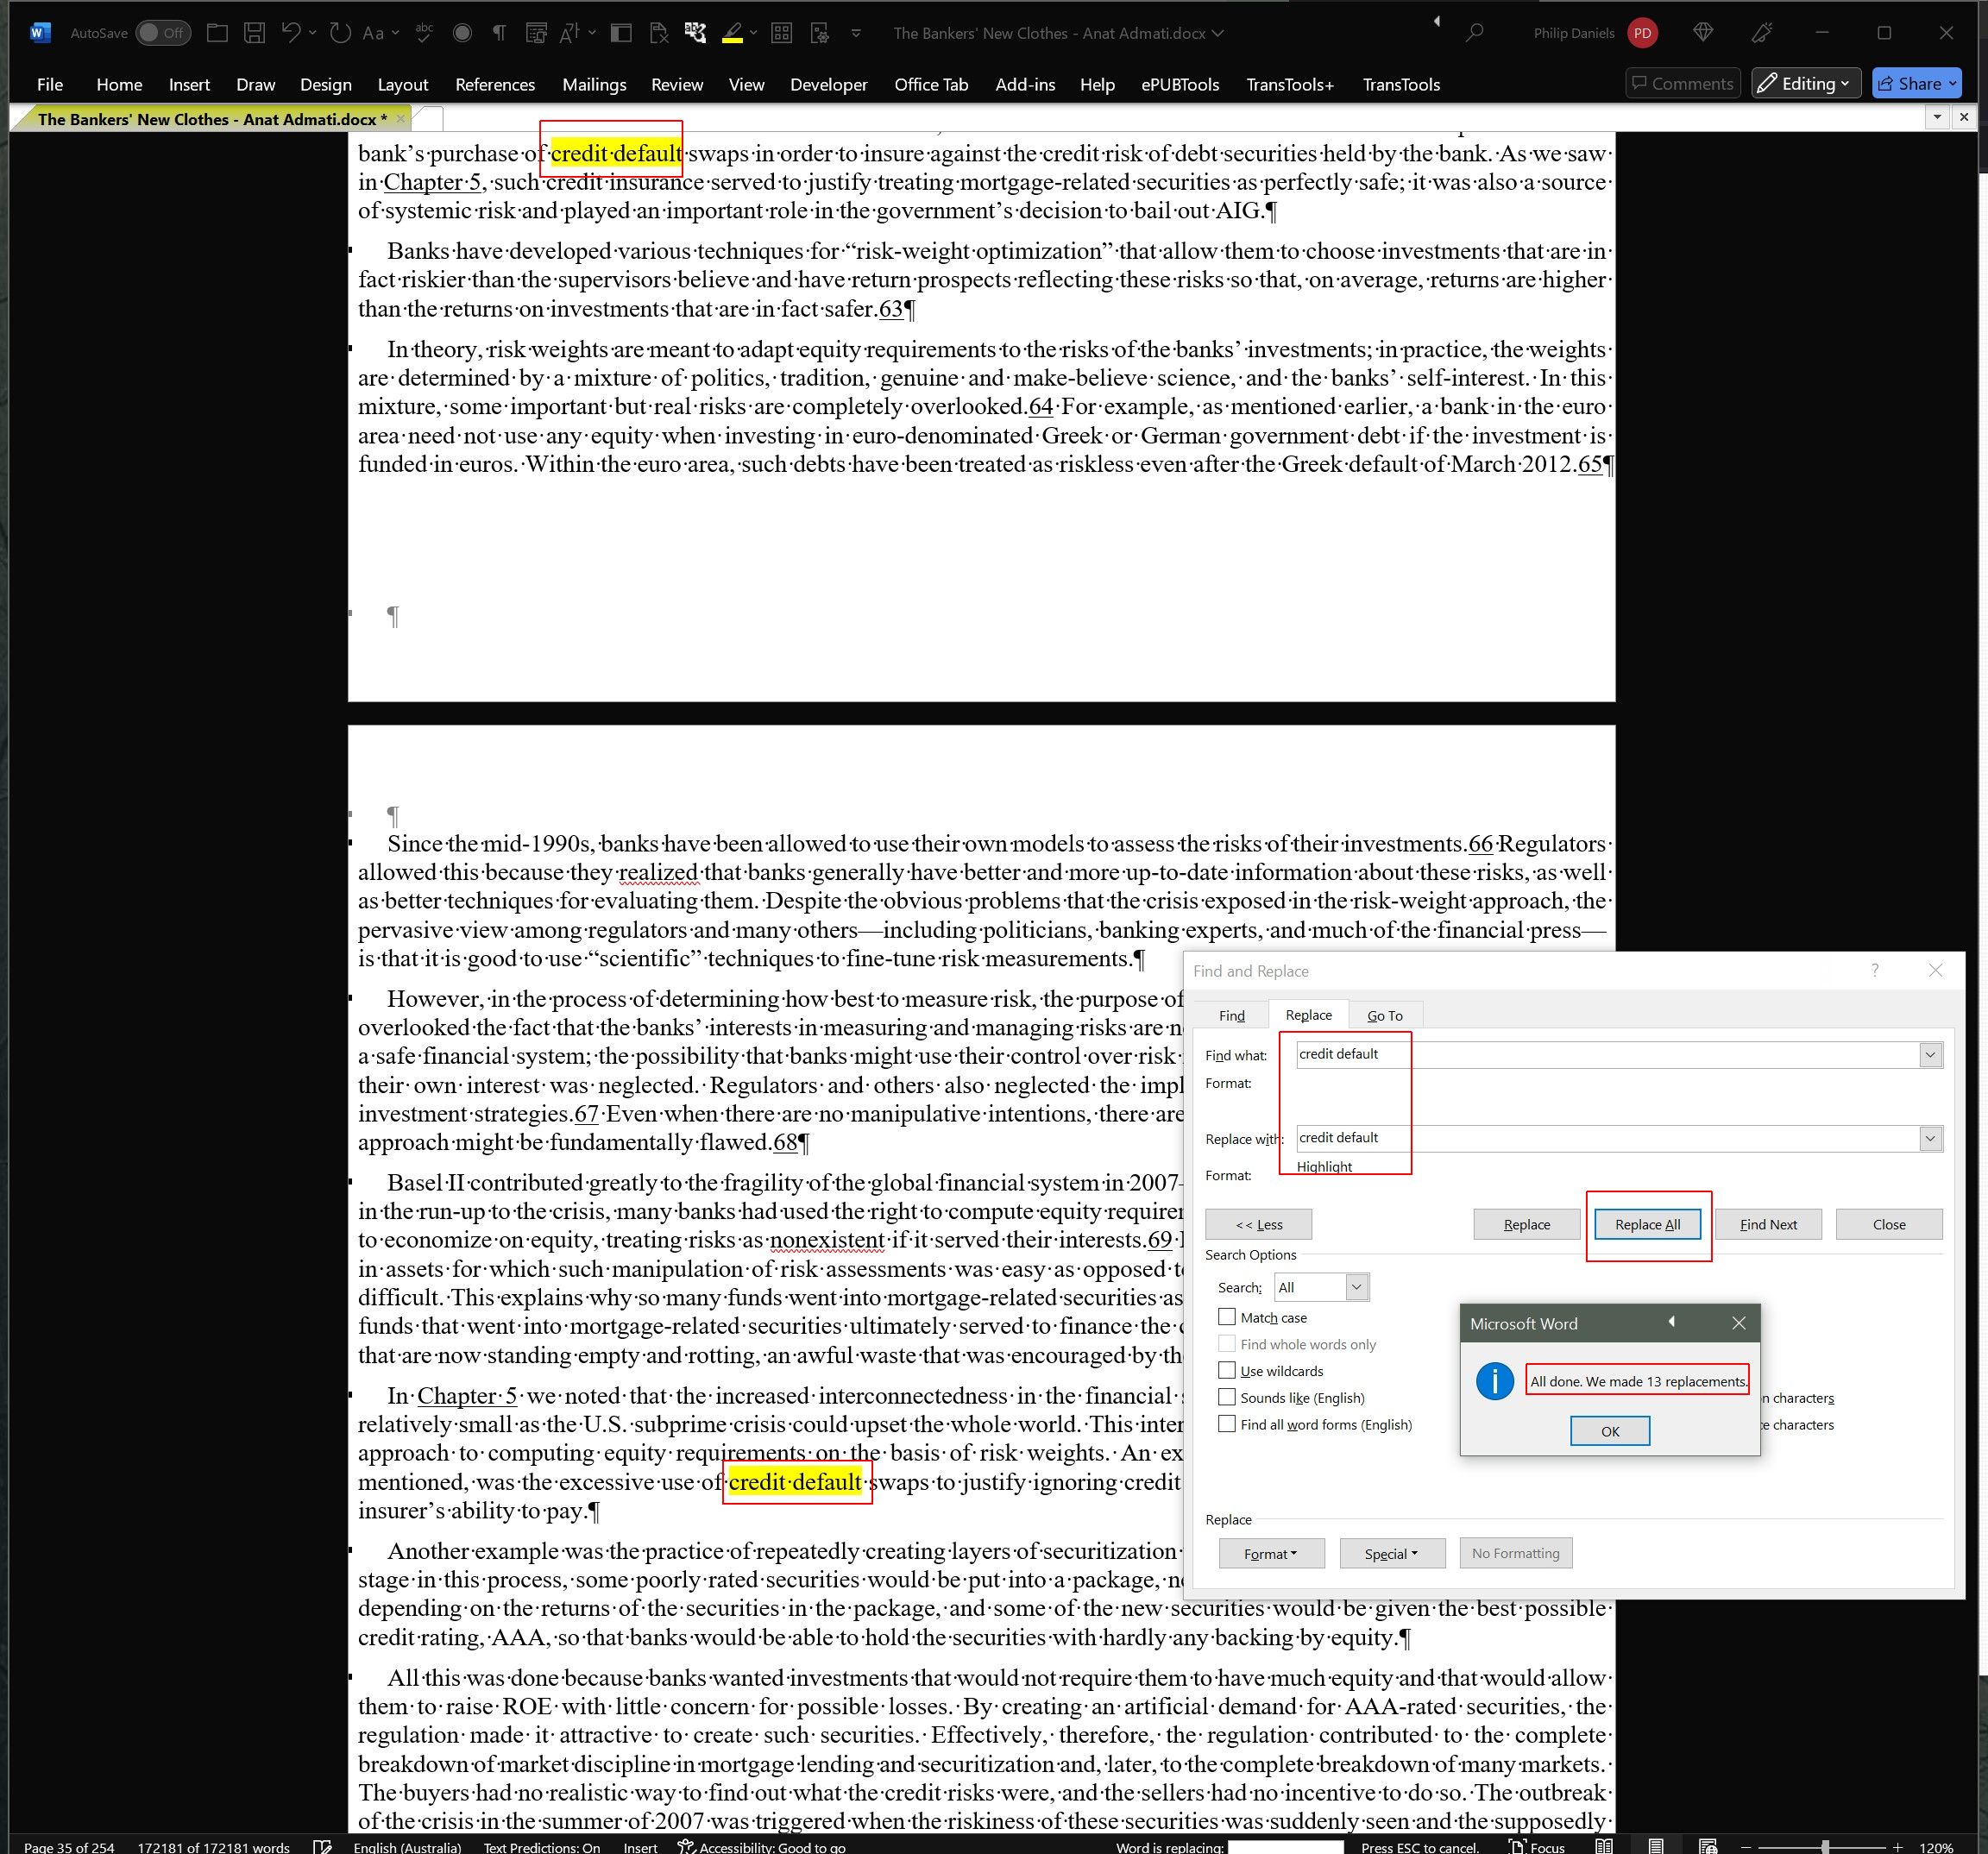Open the Format dropdown button
Viewport: 1988px width, 1854px height.
1271,1553
